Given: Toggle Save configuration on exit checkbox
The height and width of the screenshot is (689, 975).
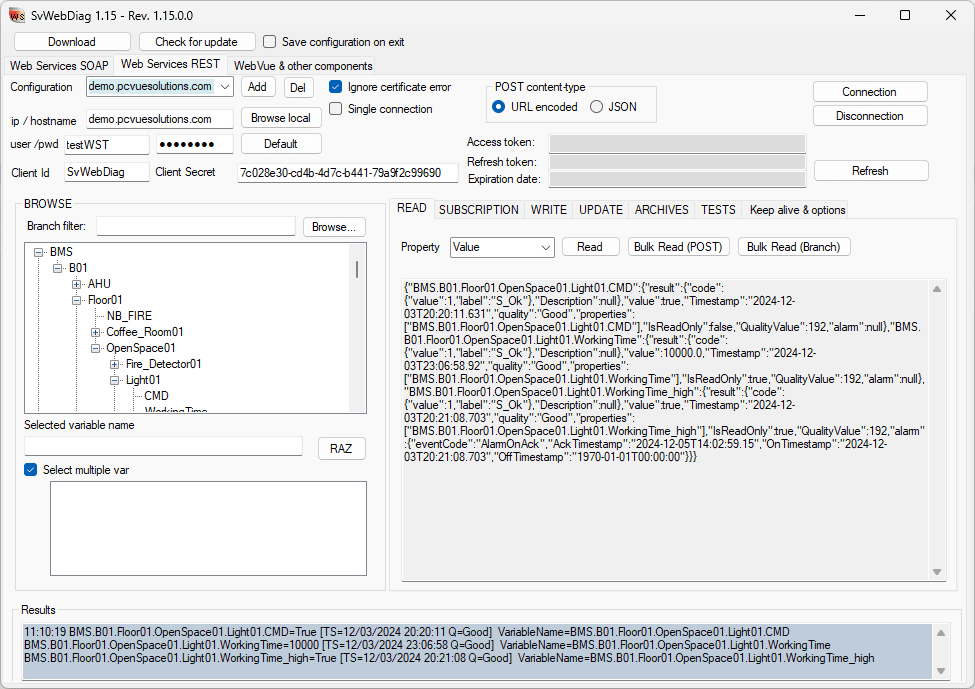Looking at the screenshot, I should (269, 42).
